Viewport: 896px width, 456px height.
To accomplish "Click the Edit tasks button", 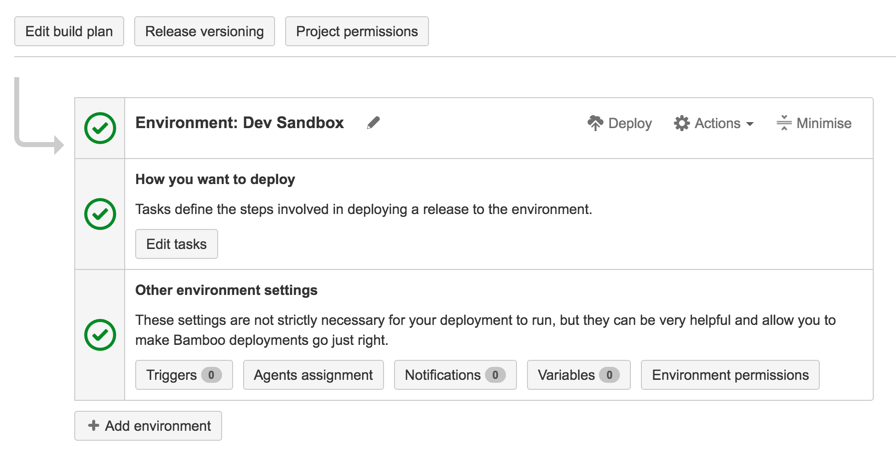I will click(177, 244).
